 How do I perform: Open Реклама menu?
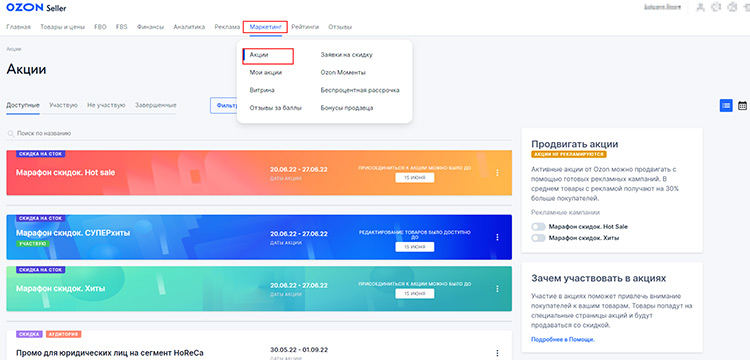[227, 27]
